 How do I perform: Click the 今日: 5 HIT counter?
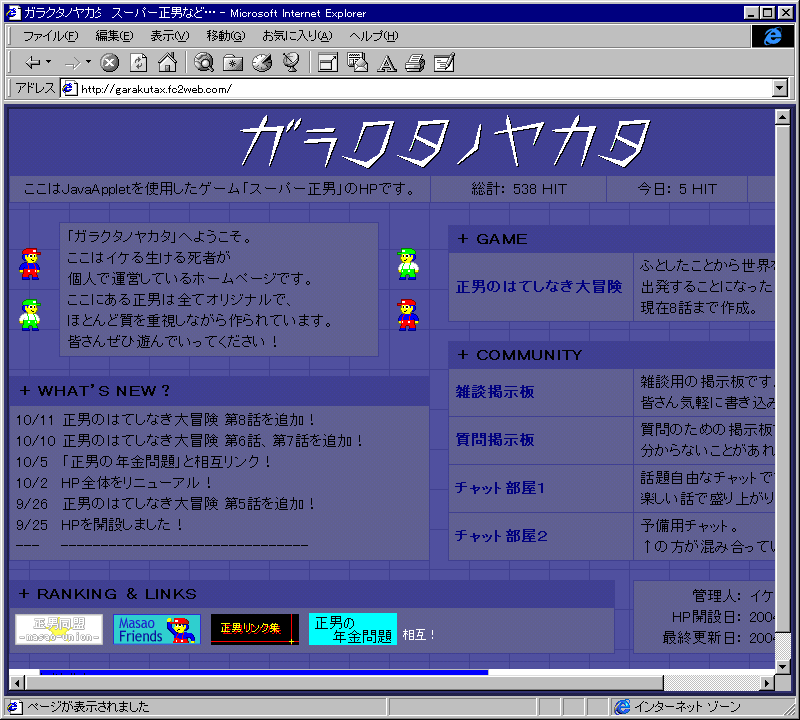tap(677, 189)
